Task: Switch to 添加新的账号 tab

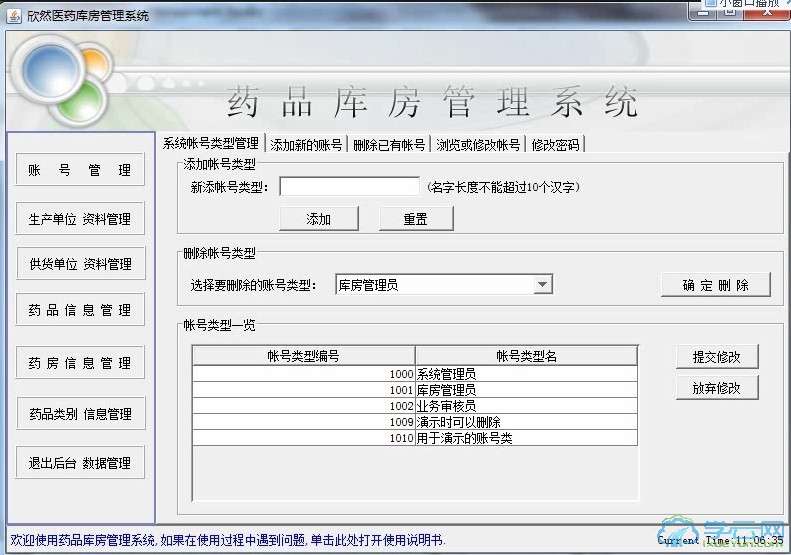Action: tap(306, 145)
